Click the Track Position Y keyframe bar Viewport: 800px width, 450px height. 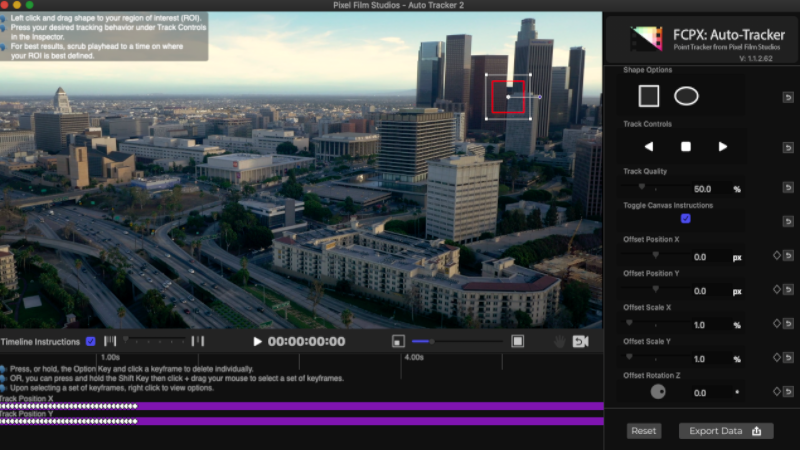[302, 421]
